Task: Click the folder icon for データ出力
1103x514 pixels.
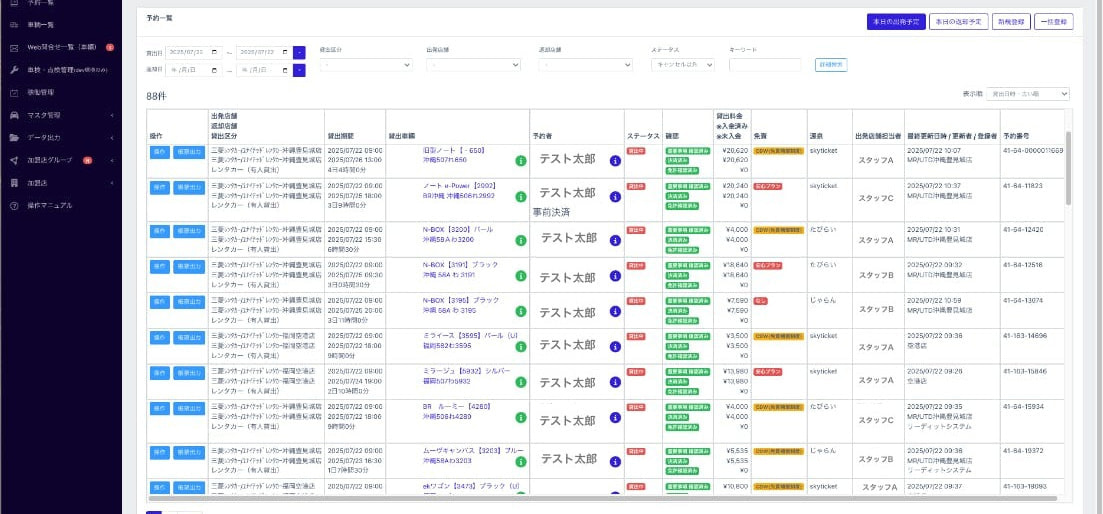Action: pyautogui.click(x=13, y=137)
